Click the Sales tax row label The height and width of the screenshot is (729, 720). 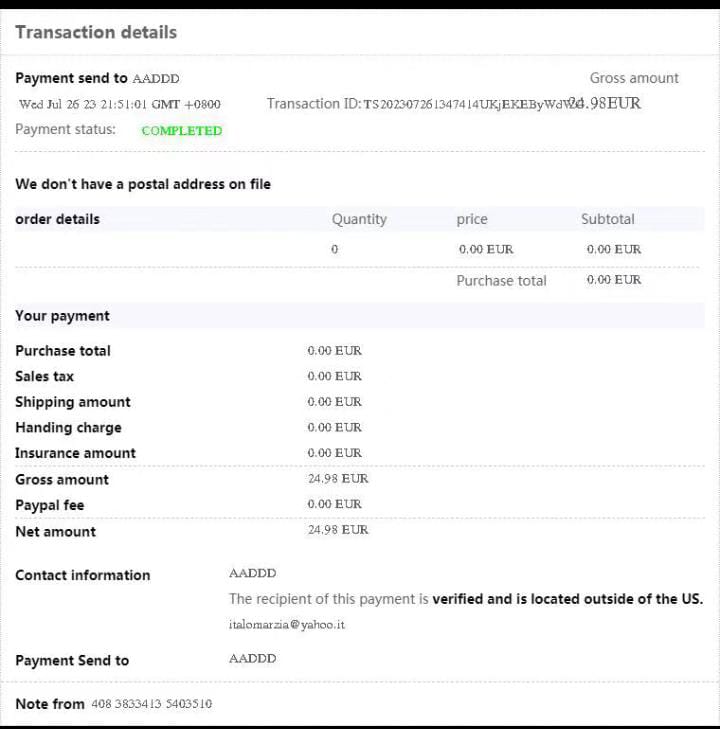pyautogui.click(x=44, y=376)
